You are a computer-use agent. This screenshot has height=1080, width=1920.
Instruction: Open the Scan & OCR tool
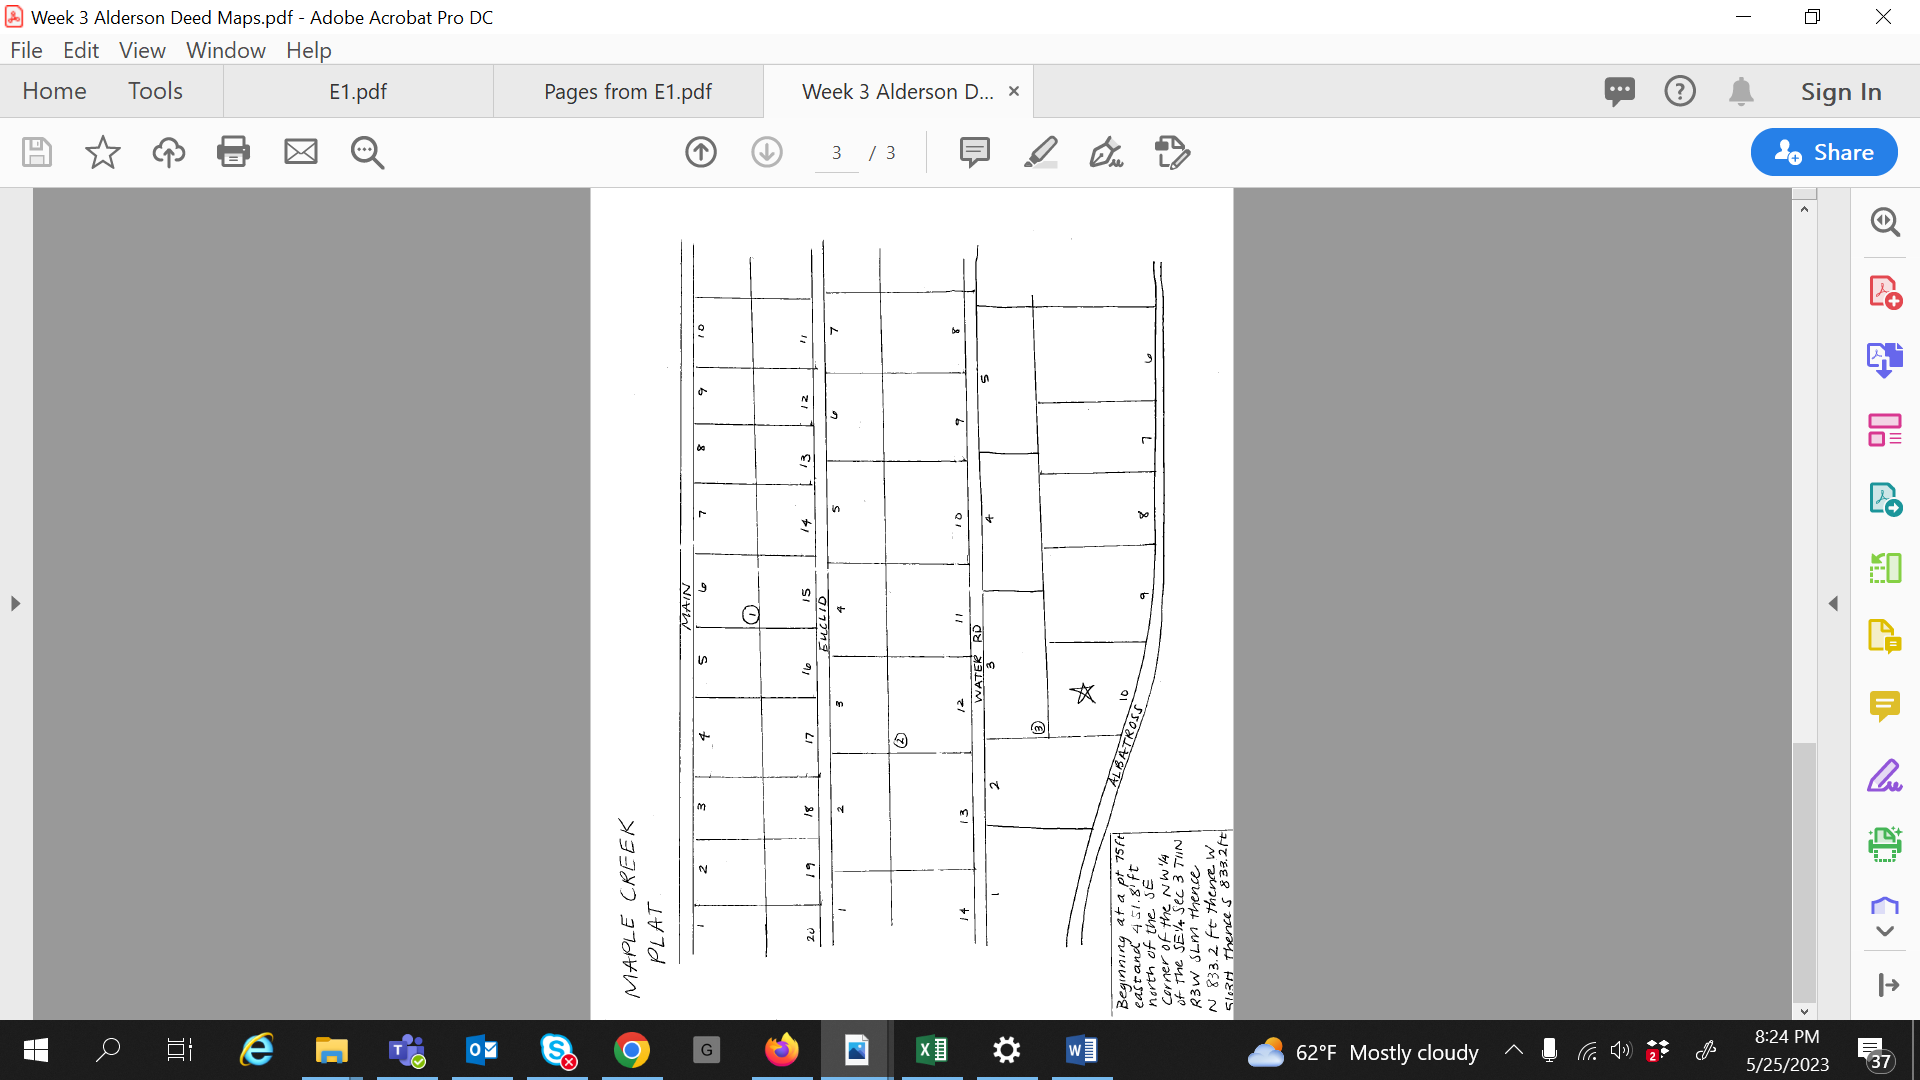tap(1886, 843)
